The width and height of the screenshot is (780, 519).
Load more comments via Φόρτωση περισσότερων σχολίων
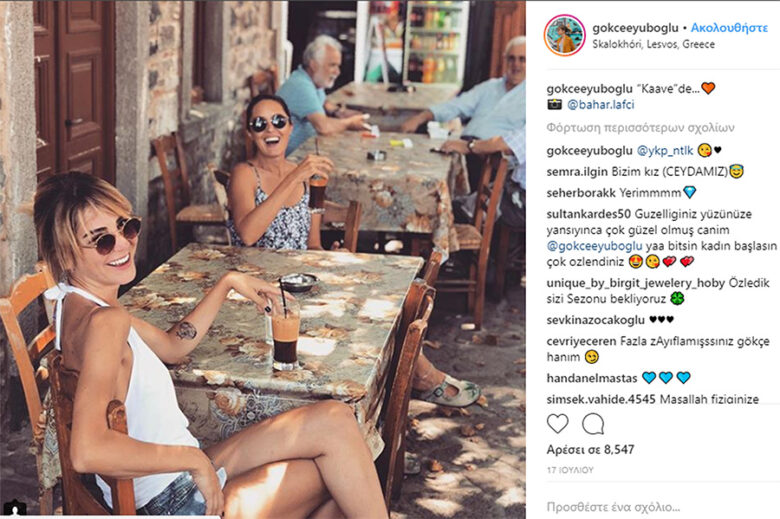click(x=640, y=128)
